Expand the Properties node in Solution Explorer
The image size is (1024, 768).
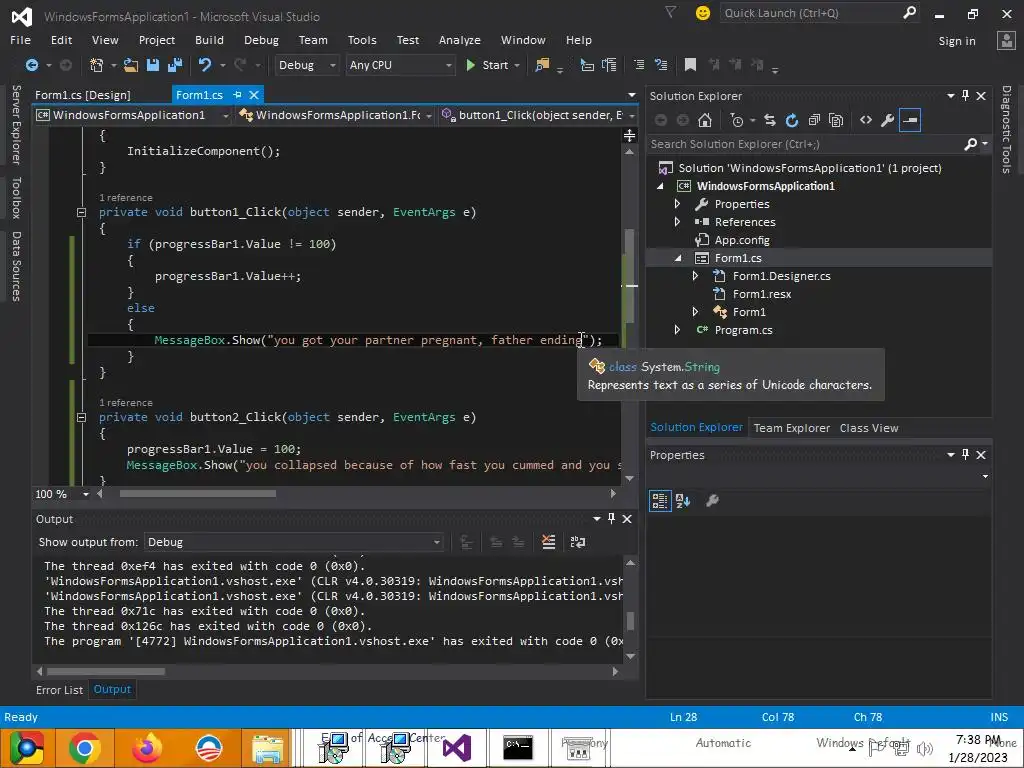[677, 204]
